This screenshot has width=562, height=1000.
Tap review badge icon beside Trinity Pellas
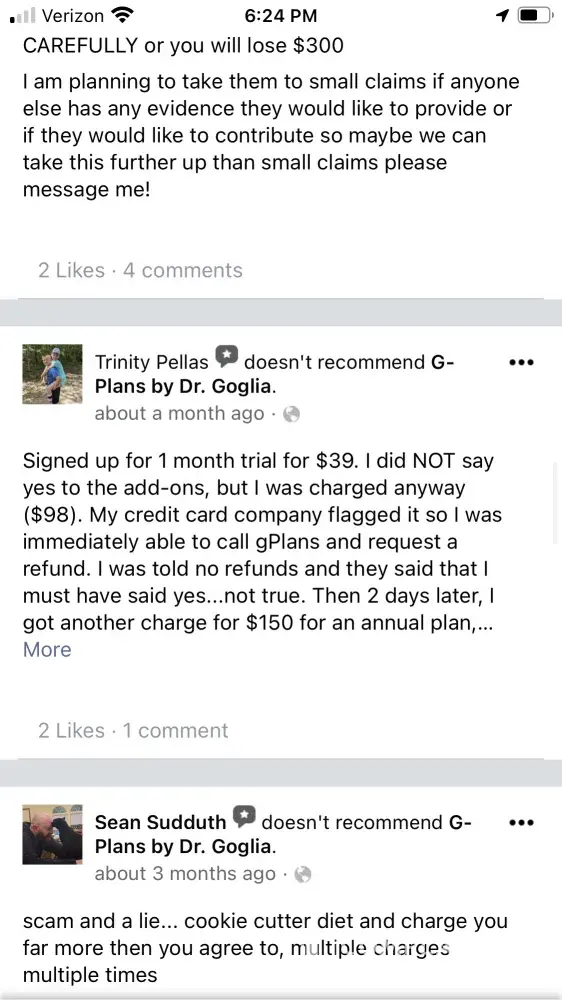pyautogui.click(x=226, y=357)
